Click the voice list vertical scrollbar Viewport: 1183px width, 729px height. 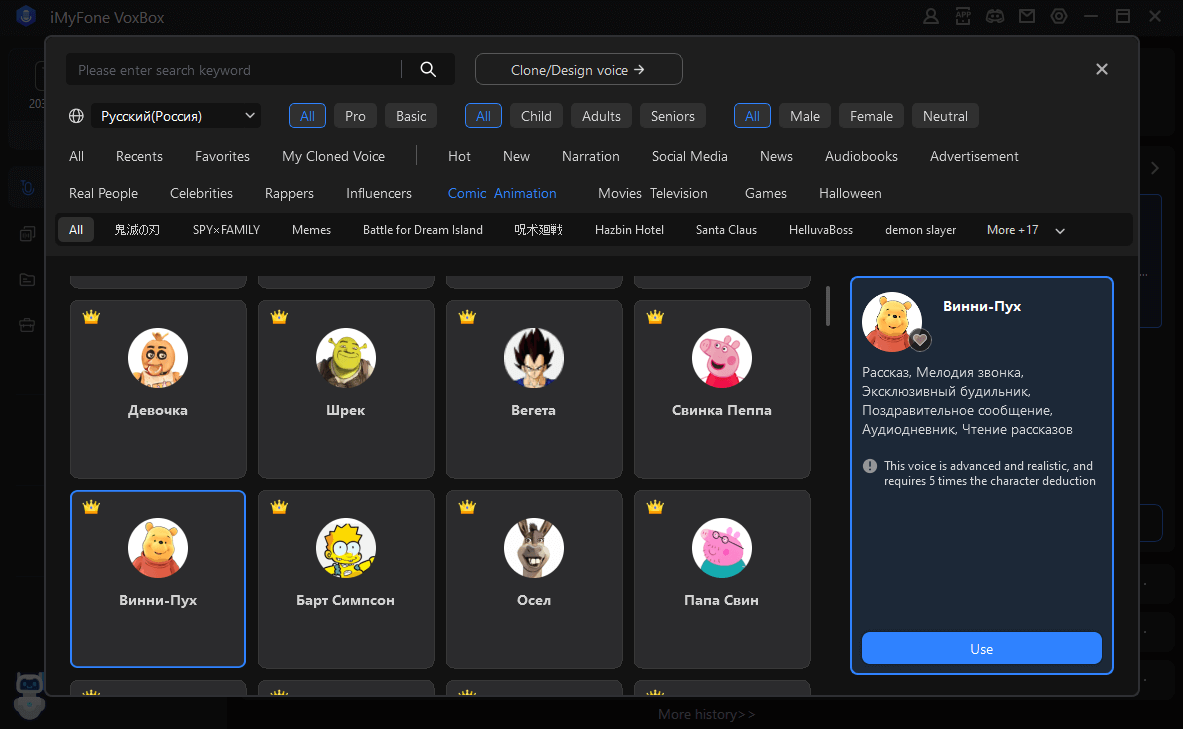point(828,306)
